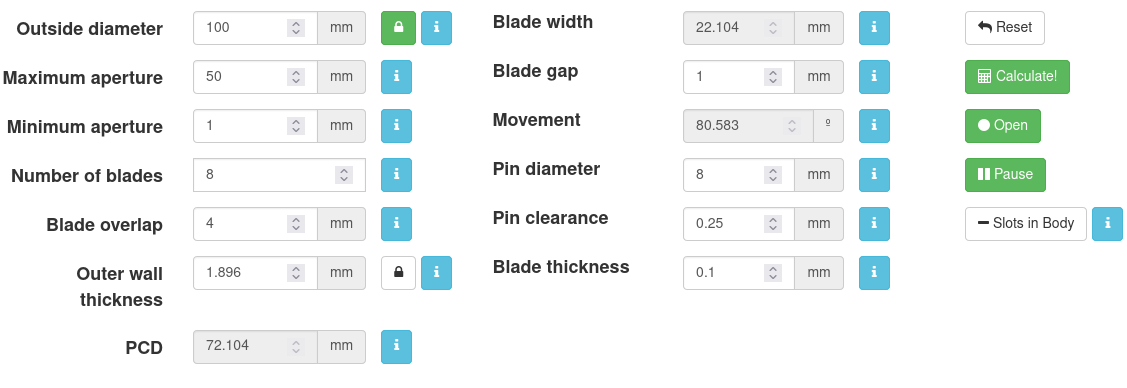This screenshot has height=388, width=1127.
Task: Click the green Calculate! button
Action: pos(1017,77)
